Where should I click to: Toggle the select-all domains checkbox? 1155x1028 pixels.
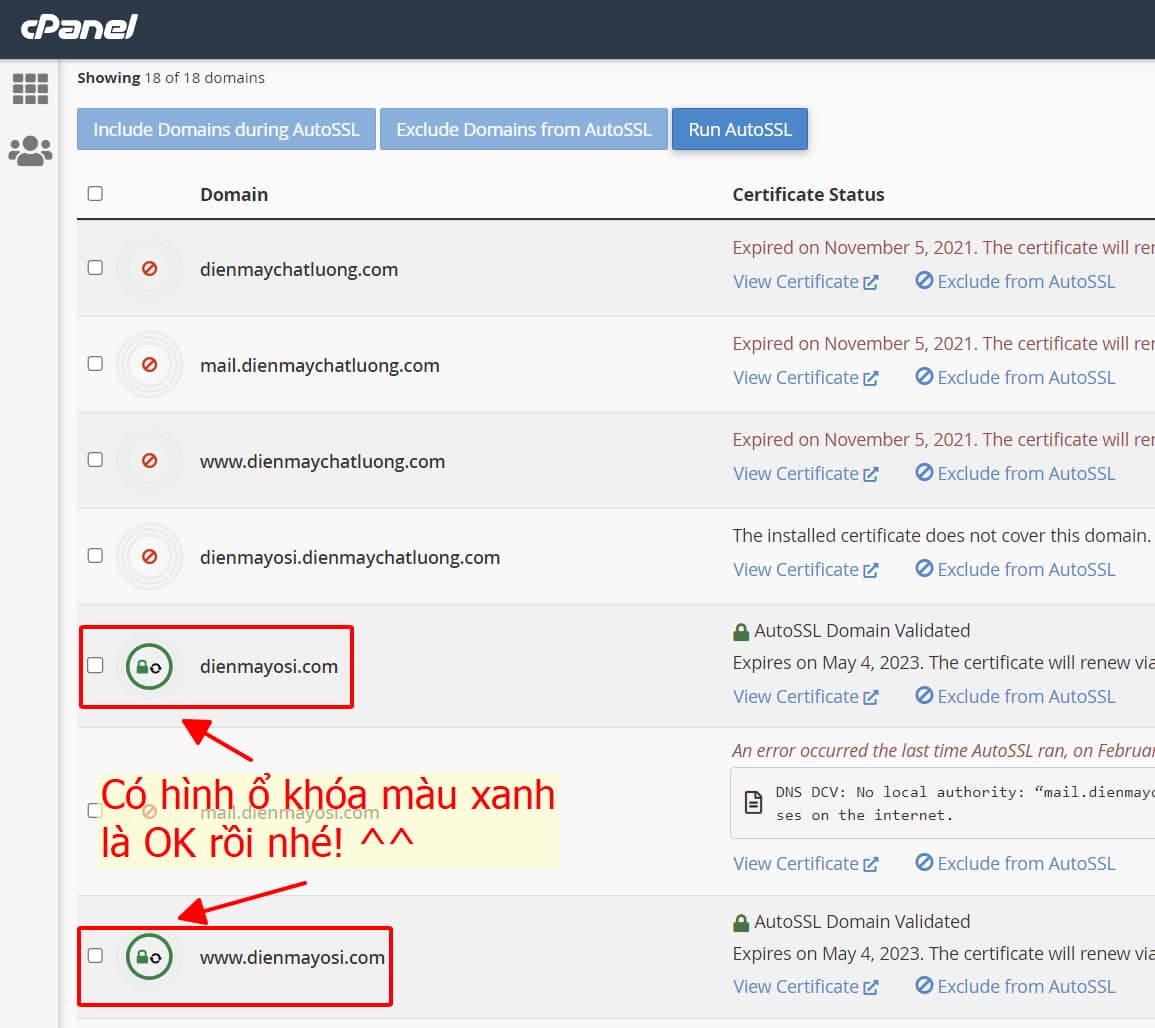[95, 194]
